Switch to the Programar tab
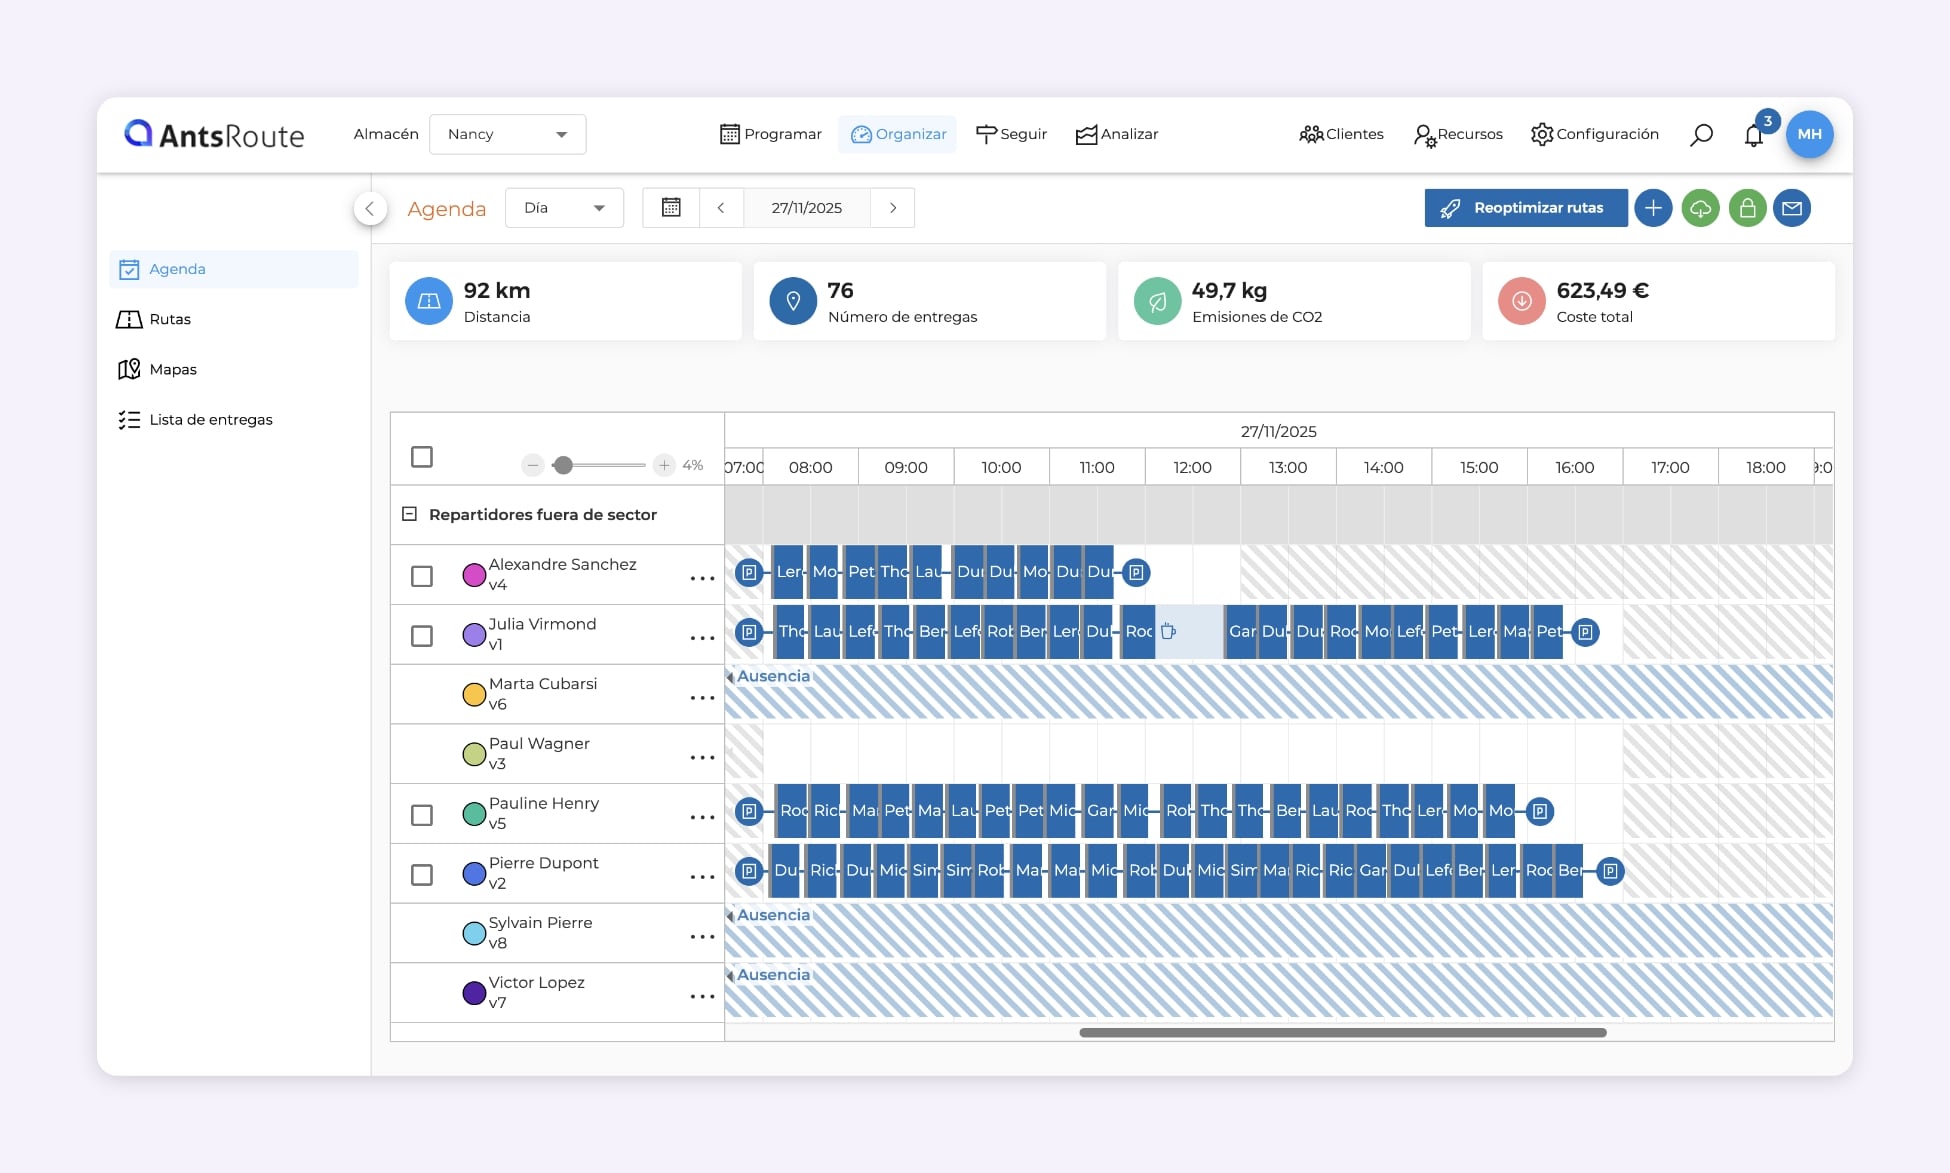The height and width of the screenshot is (1173, 1950). coord(770,134)
